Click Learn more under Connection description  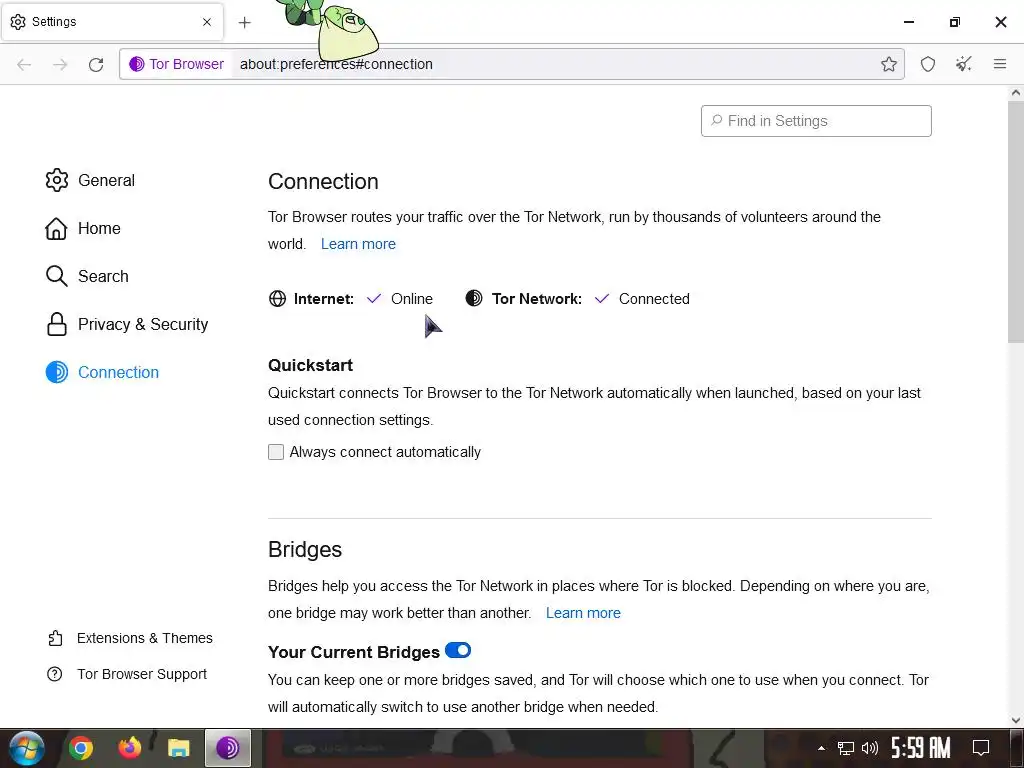(x=358, y=244)
